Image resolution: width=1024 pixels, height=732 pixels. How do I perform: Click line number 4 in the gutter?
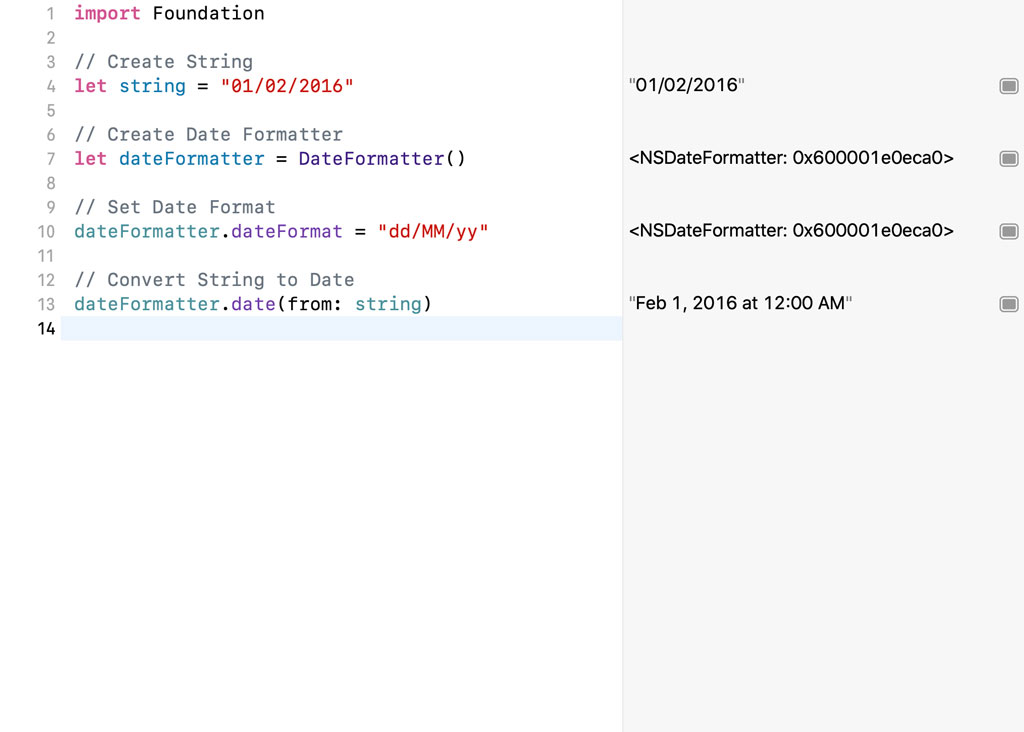pos(50,86)
